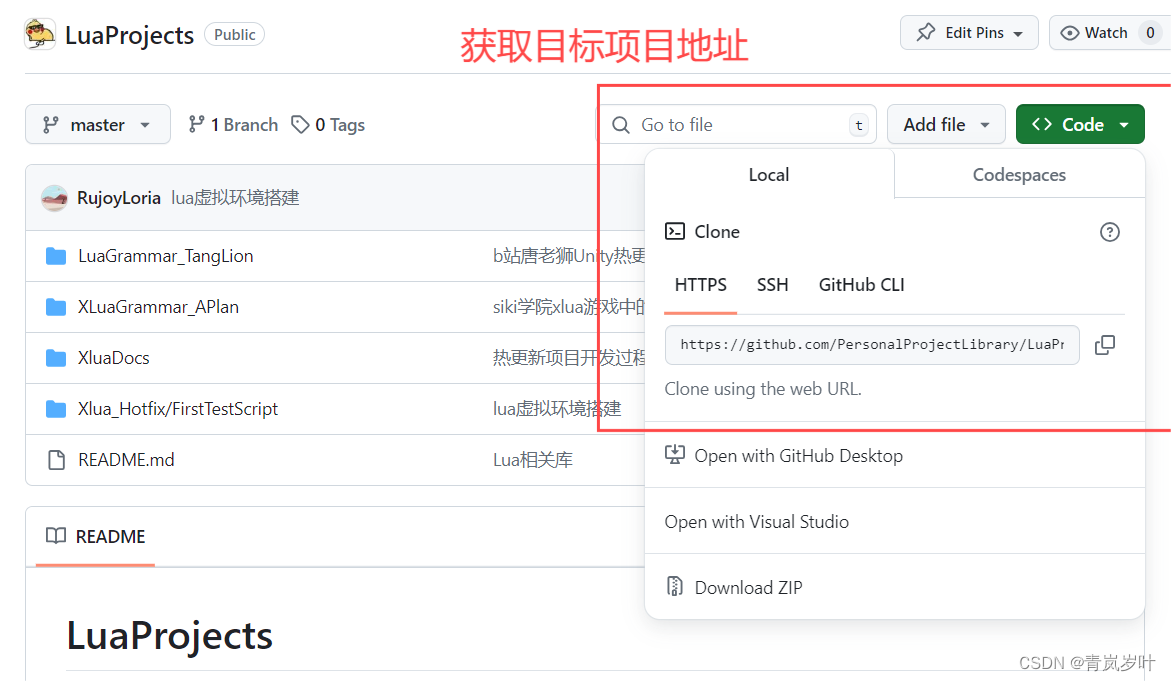Select the SSH clone tab

[773, 285]
